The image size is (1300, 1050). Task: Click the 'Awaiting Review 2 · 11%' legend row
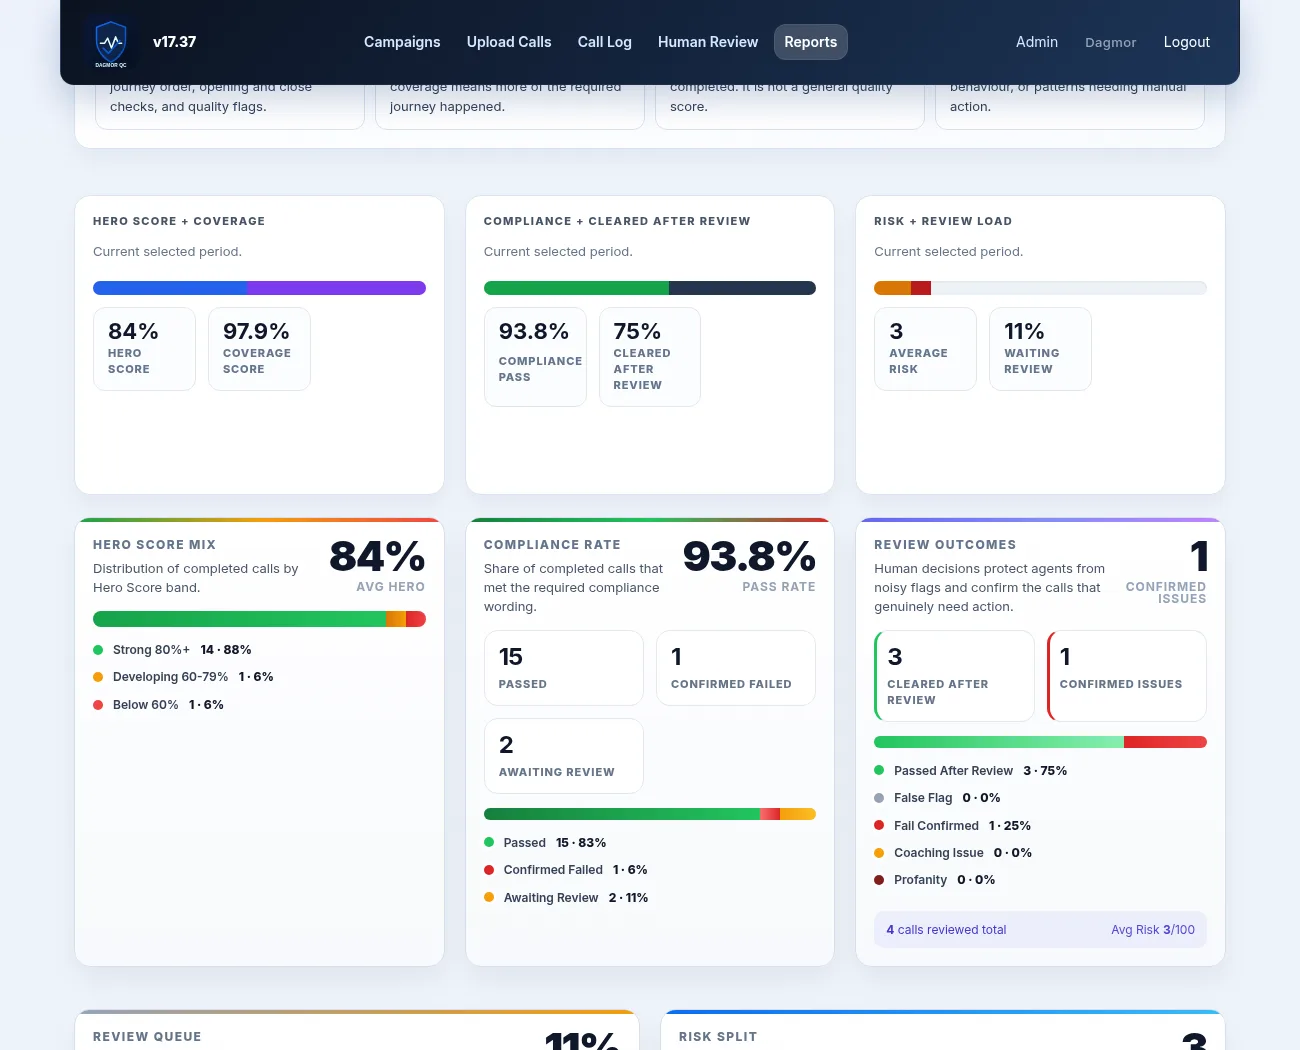coord(566,898)
